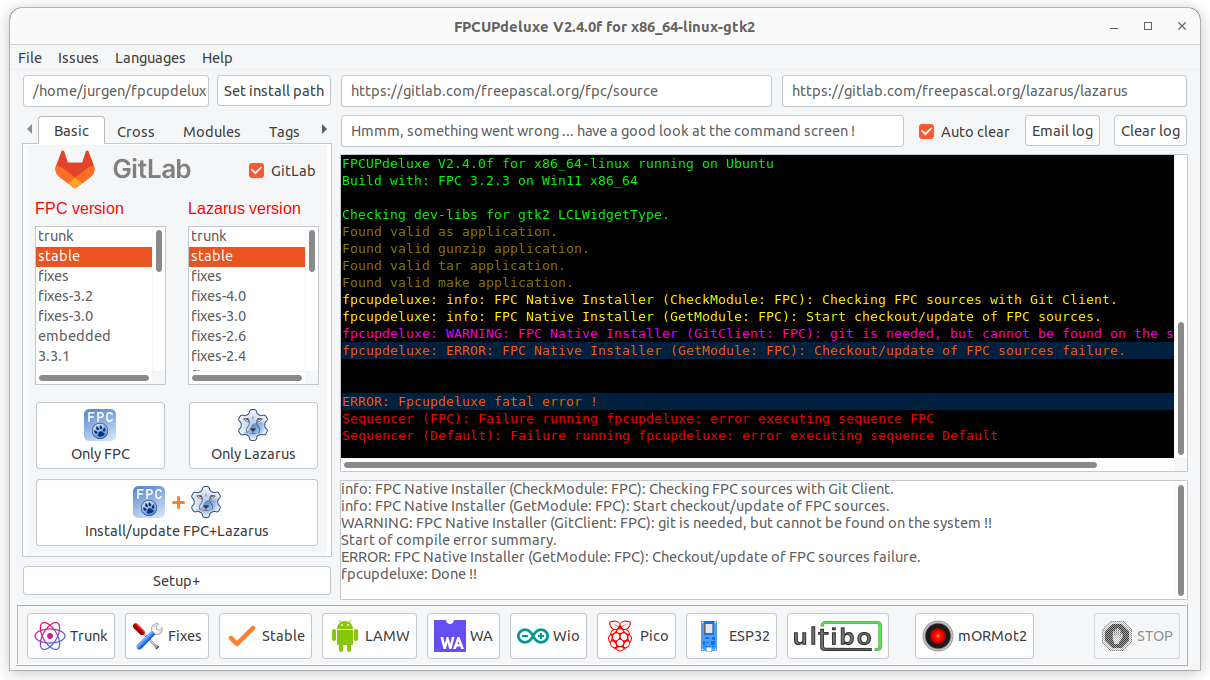Image resolution: width=1210 pixels, height=680 pixels.
Task: Select the WA WebAssembly icon button
Action: pos(463,636)
